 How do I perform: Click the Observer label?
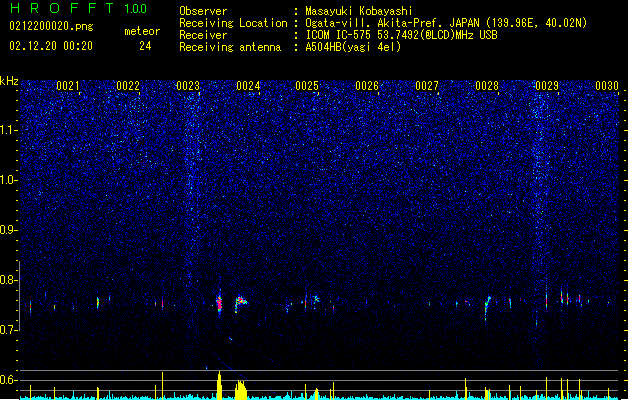tap(203, 11)
